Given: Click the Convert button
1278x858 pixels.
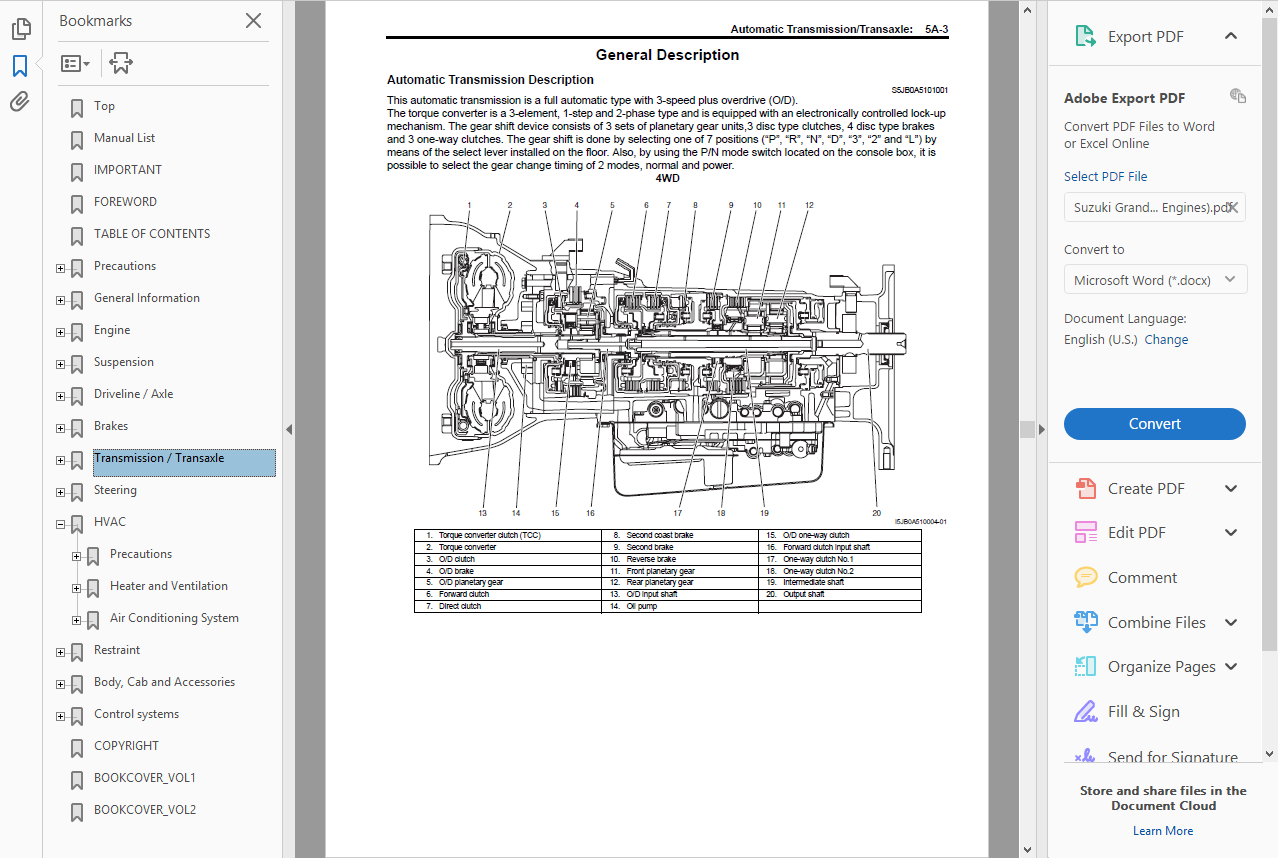Looking at the screenshot, I should click(1154, 423).
